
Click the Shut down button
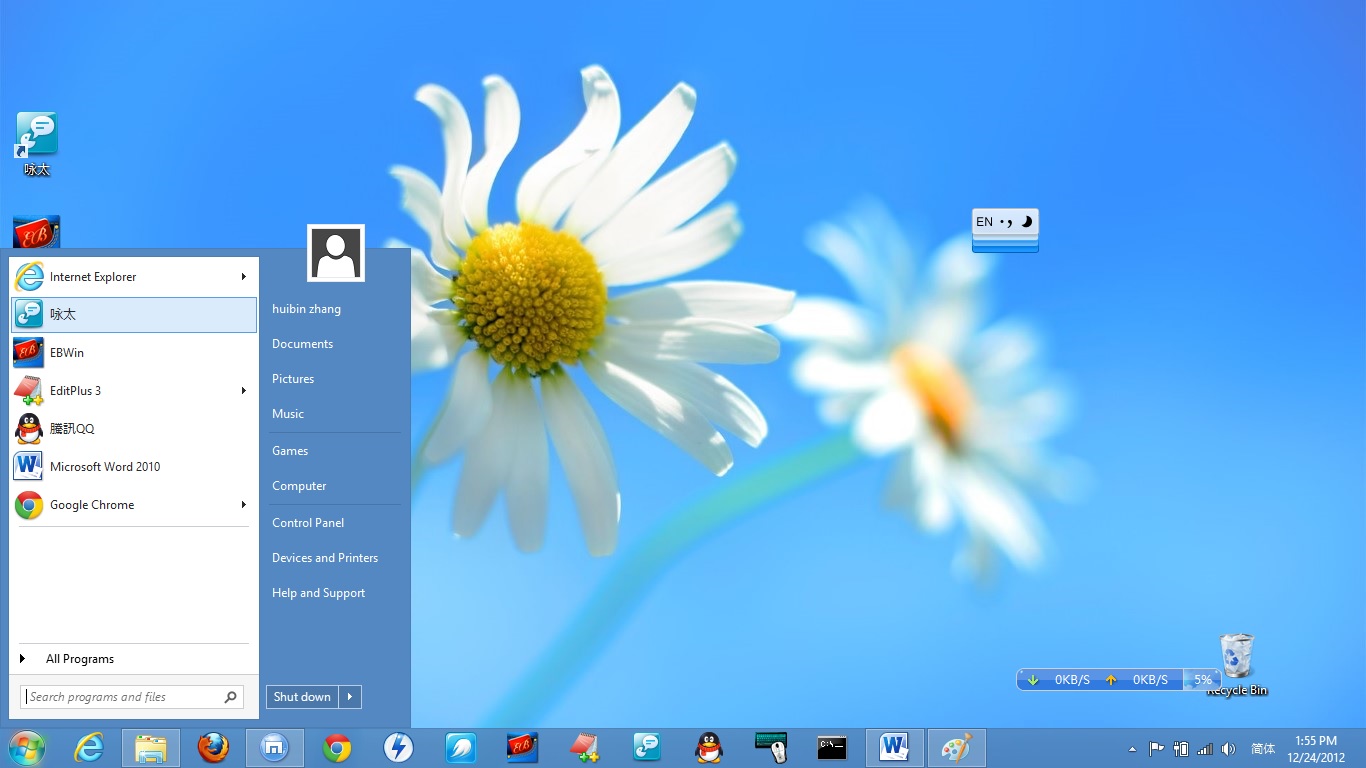click(x=302, y=697)
